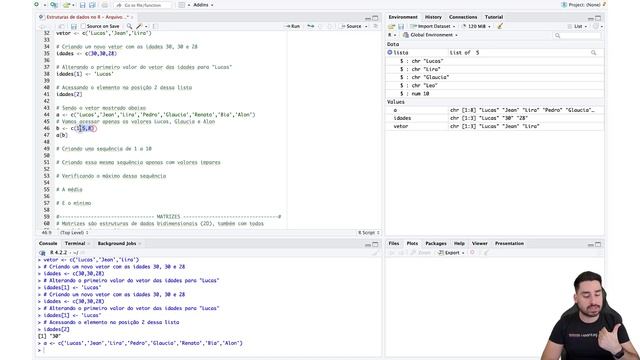Click the blue expand circle next to lista

coord(390,52)
